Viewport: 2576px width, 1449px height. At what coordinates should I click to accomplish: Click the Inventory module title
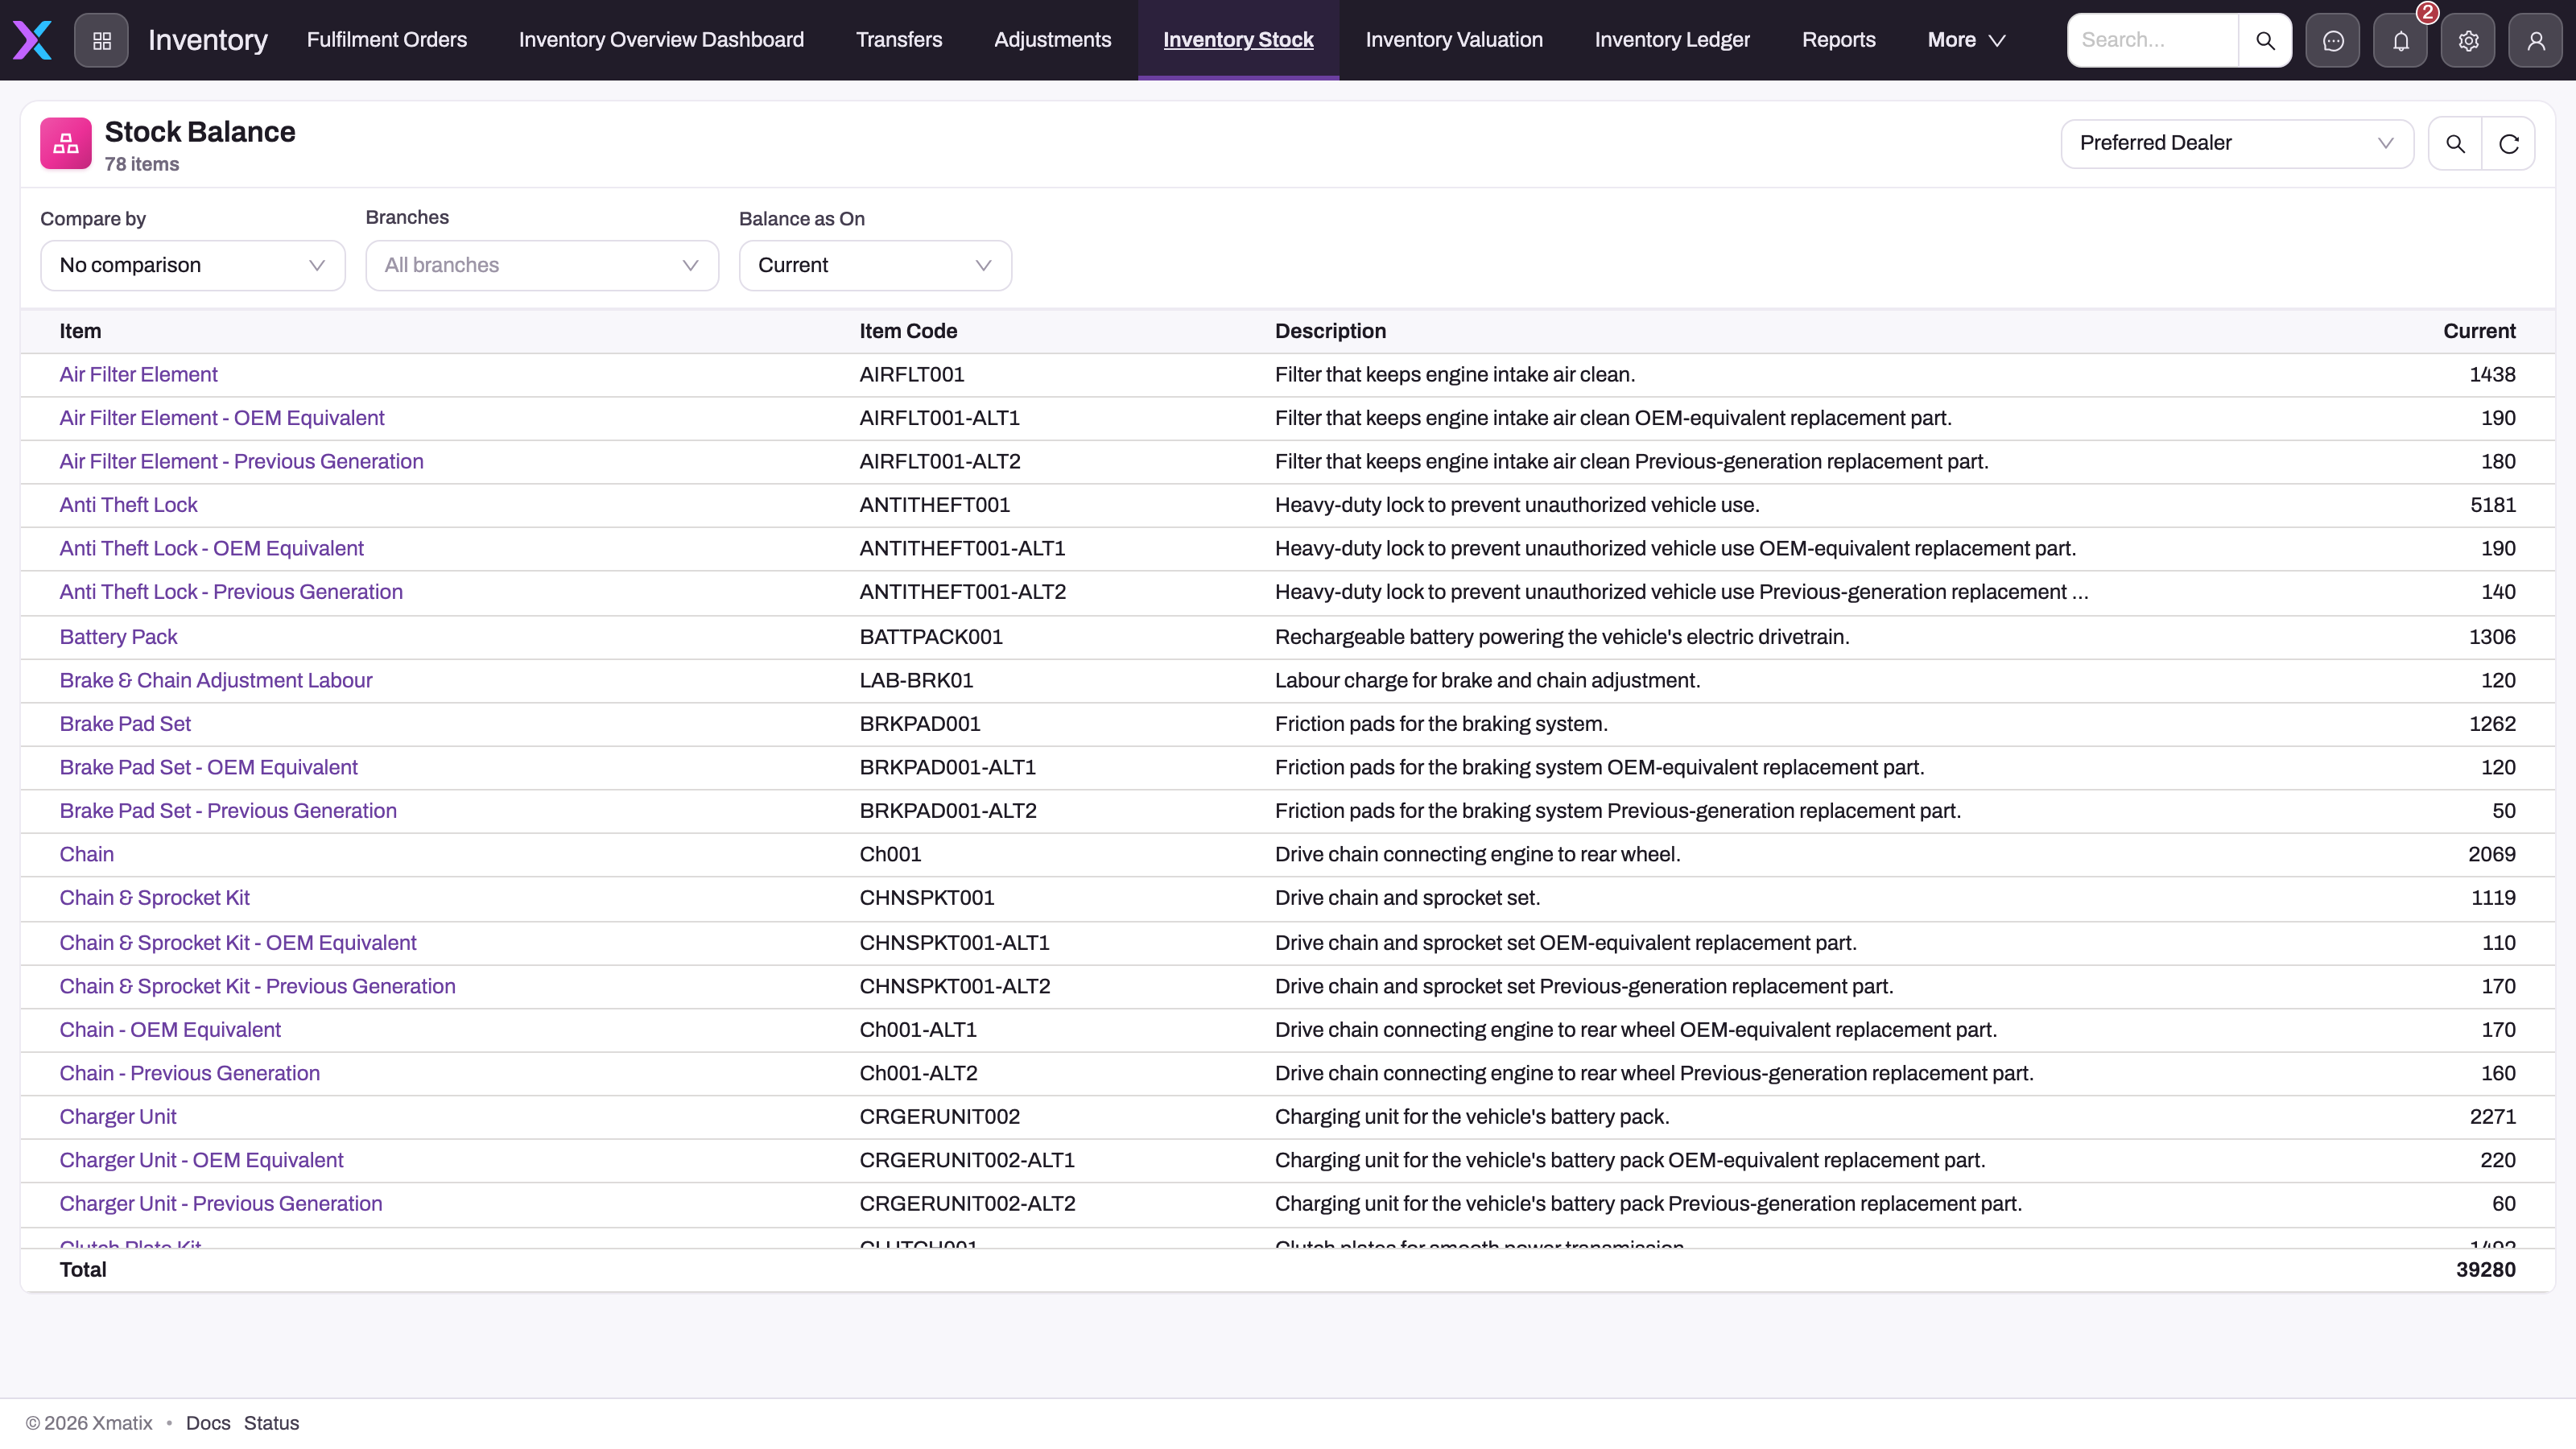(208, 40)
